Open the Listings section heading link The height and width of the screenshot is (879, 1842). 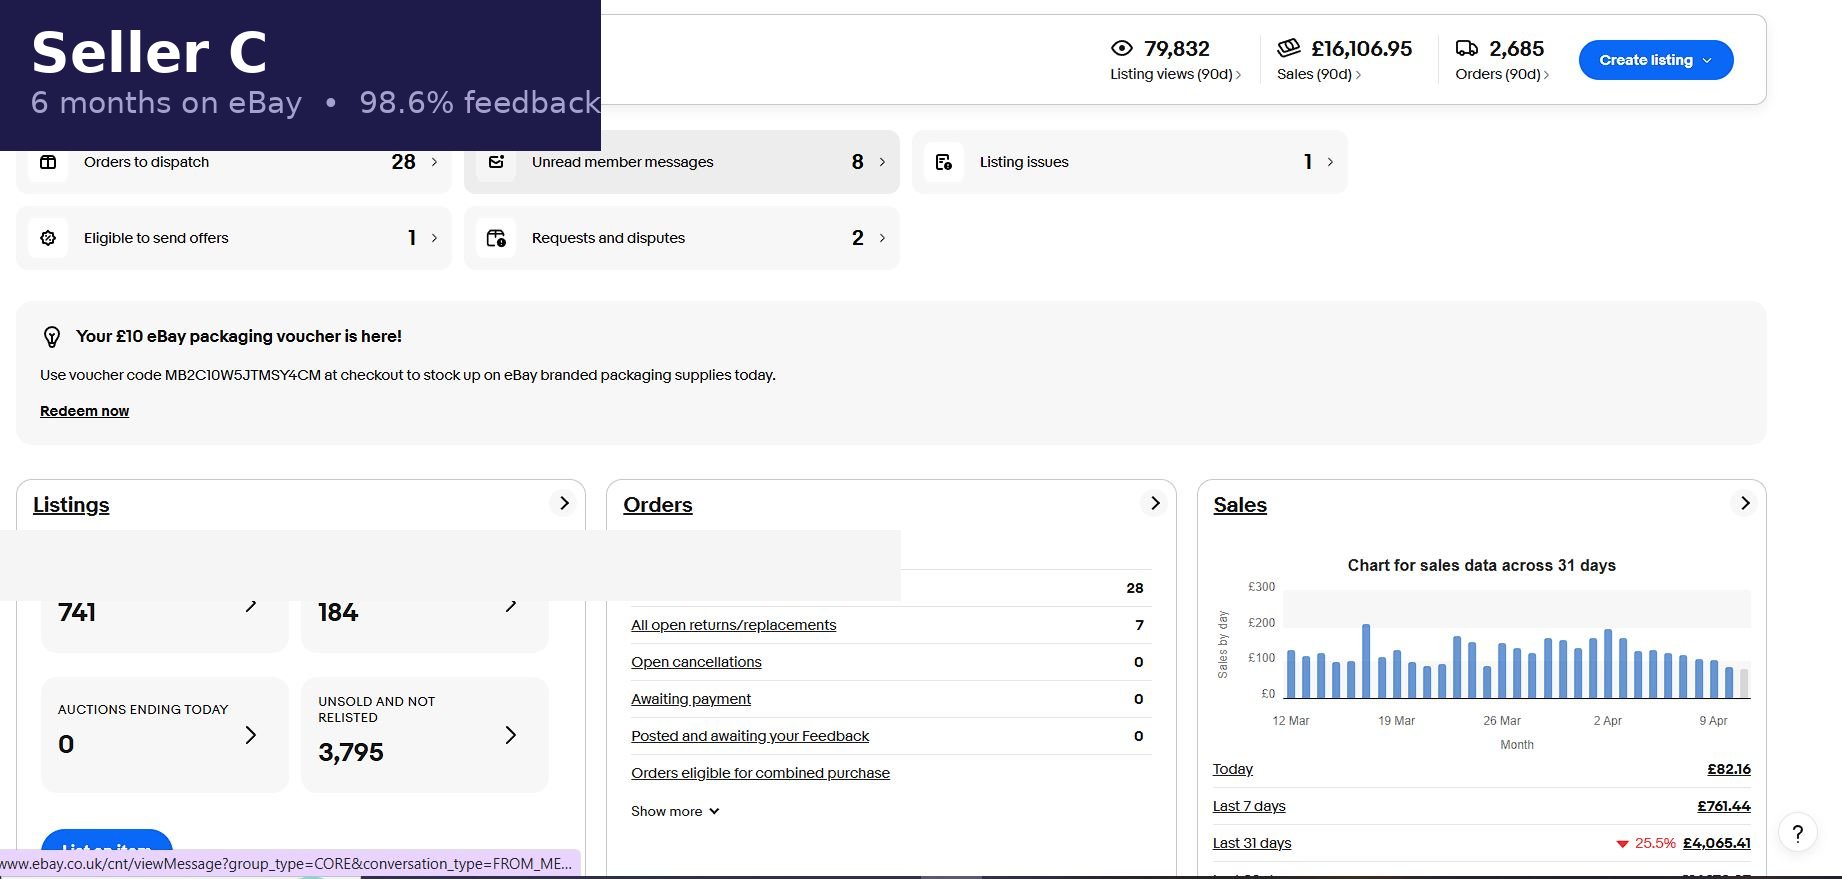[x=71, y=505]
